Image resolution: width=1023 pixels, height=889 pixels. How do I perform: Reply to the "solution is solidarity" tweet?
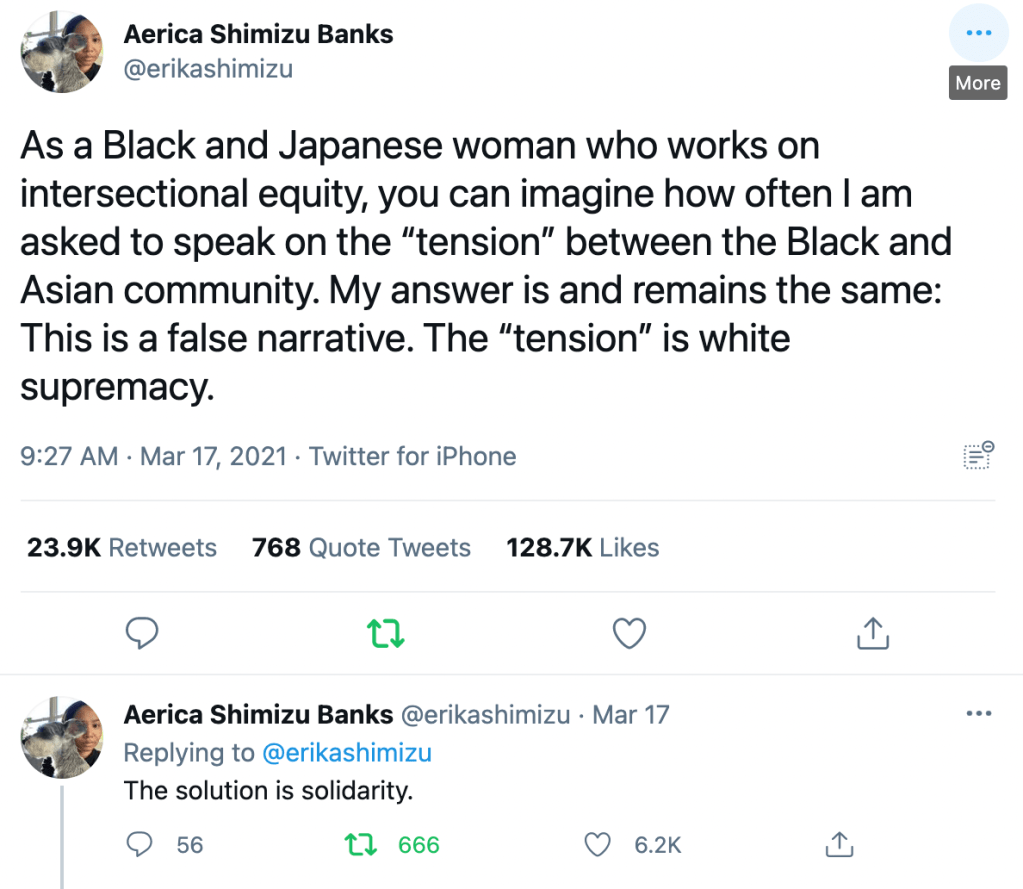coord(139,845)
